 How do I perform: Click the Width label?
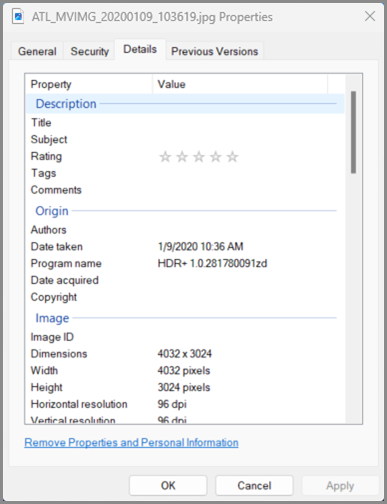(x=44, y=371)
